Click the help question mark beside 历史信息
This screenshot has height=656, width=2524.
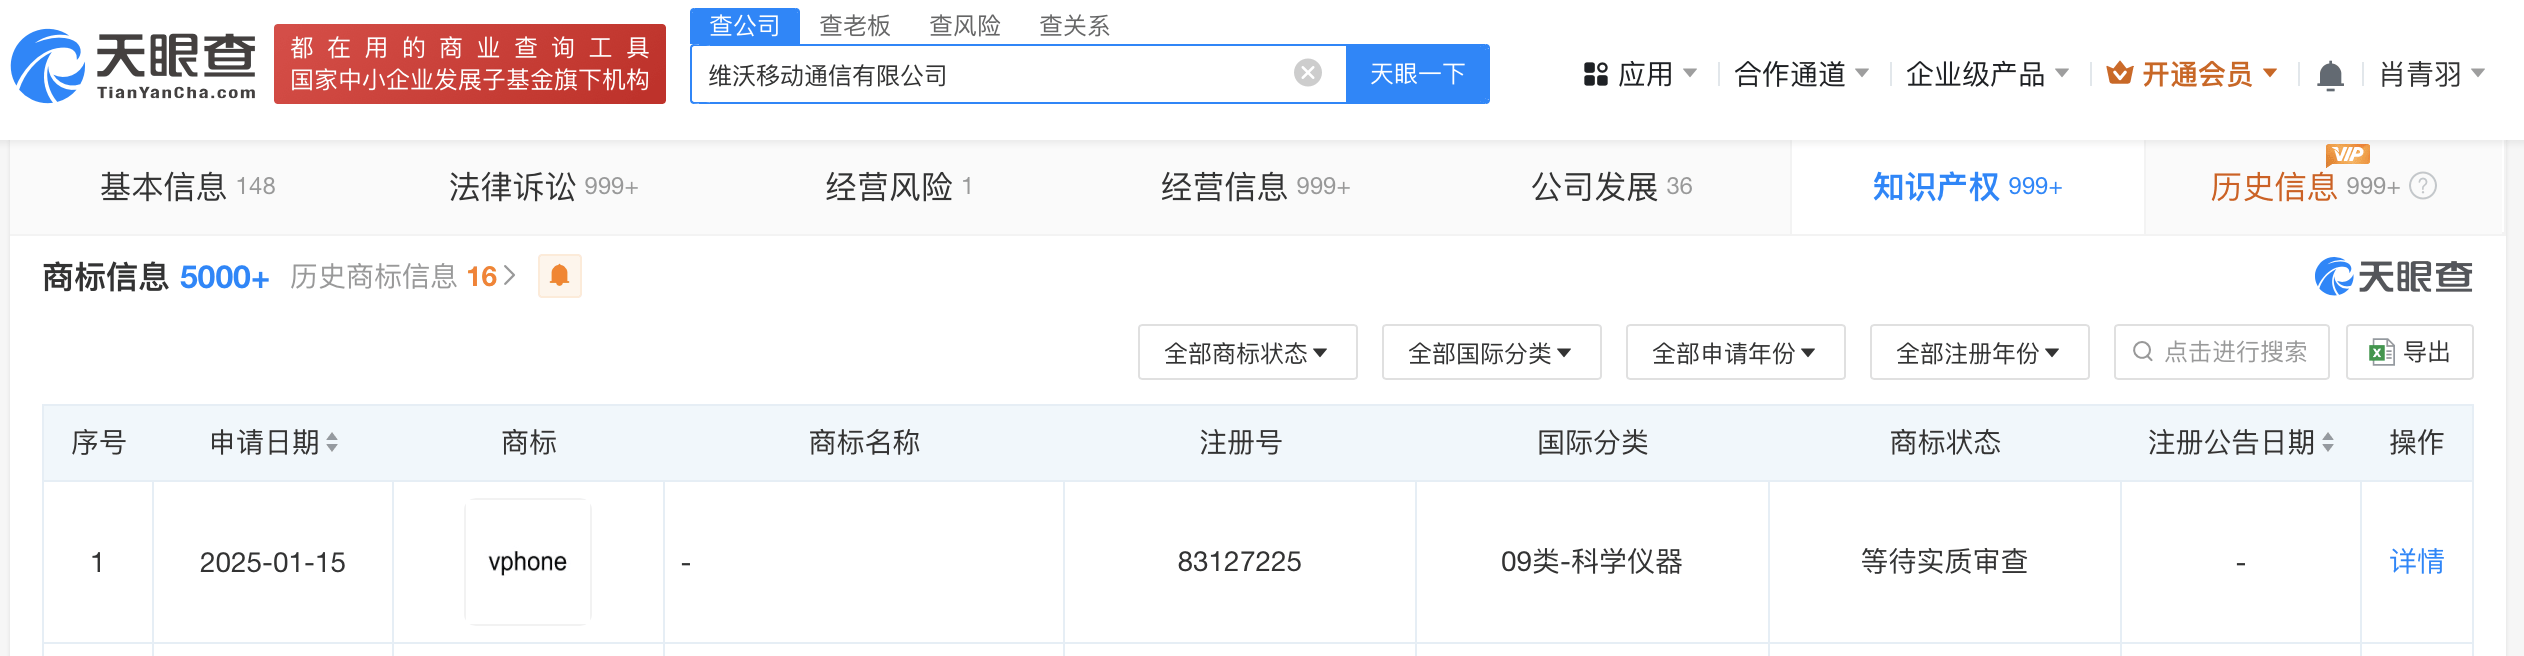pos(2423,186)
